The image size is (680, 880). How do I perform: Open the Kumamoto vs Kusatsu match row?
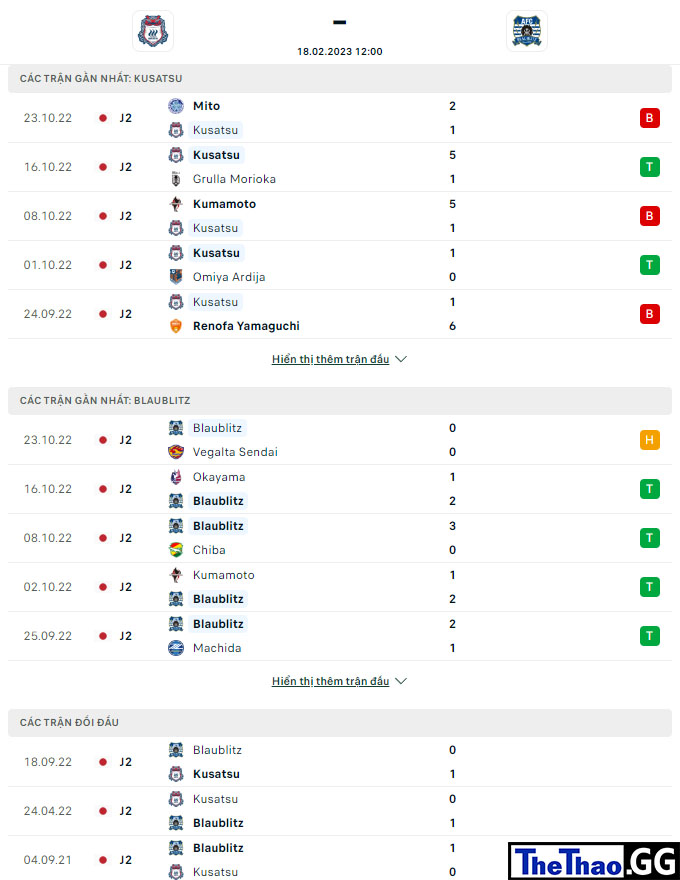340,216
